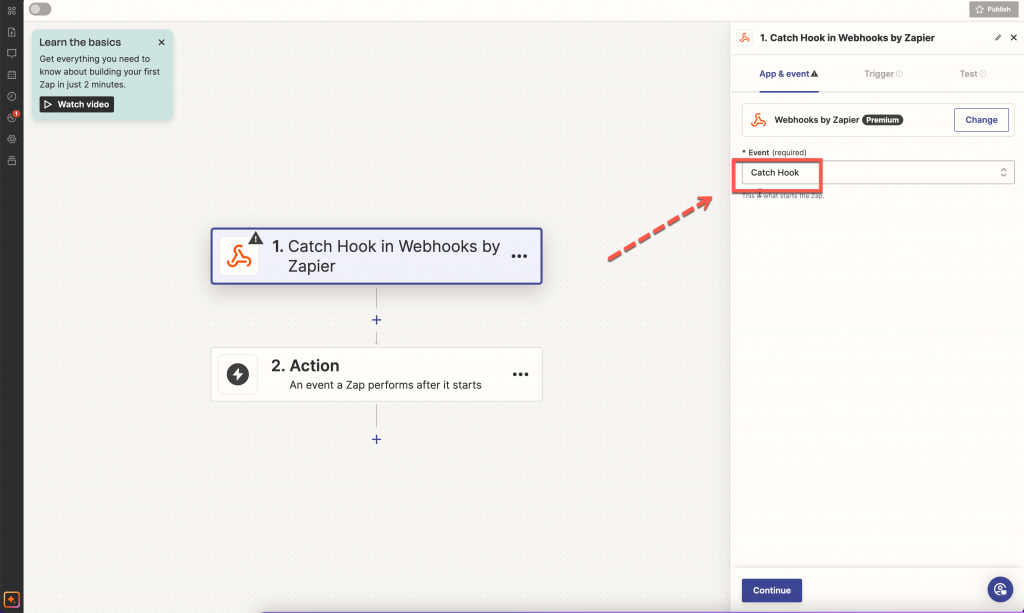
Task: Open the sidebar icon with notification badge
Action: click(12, 118)
